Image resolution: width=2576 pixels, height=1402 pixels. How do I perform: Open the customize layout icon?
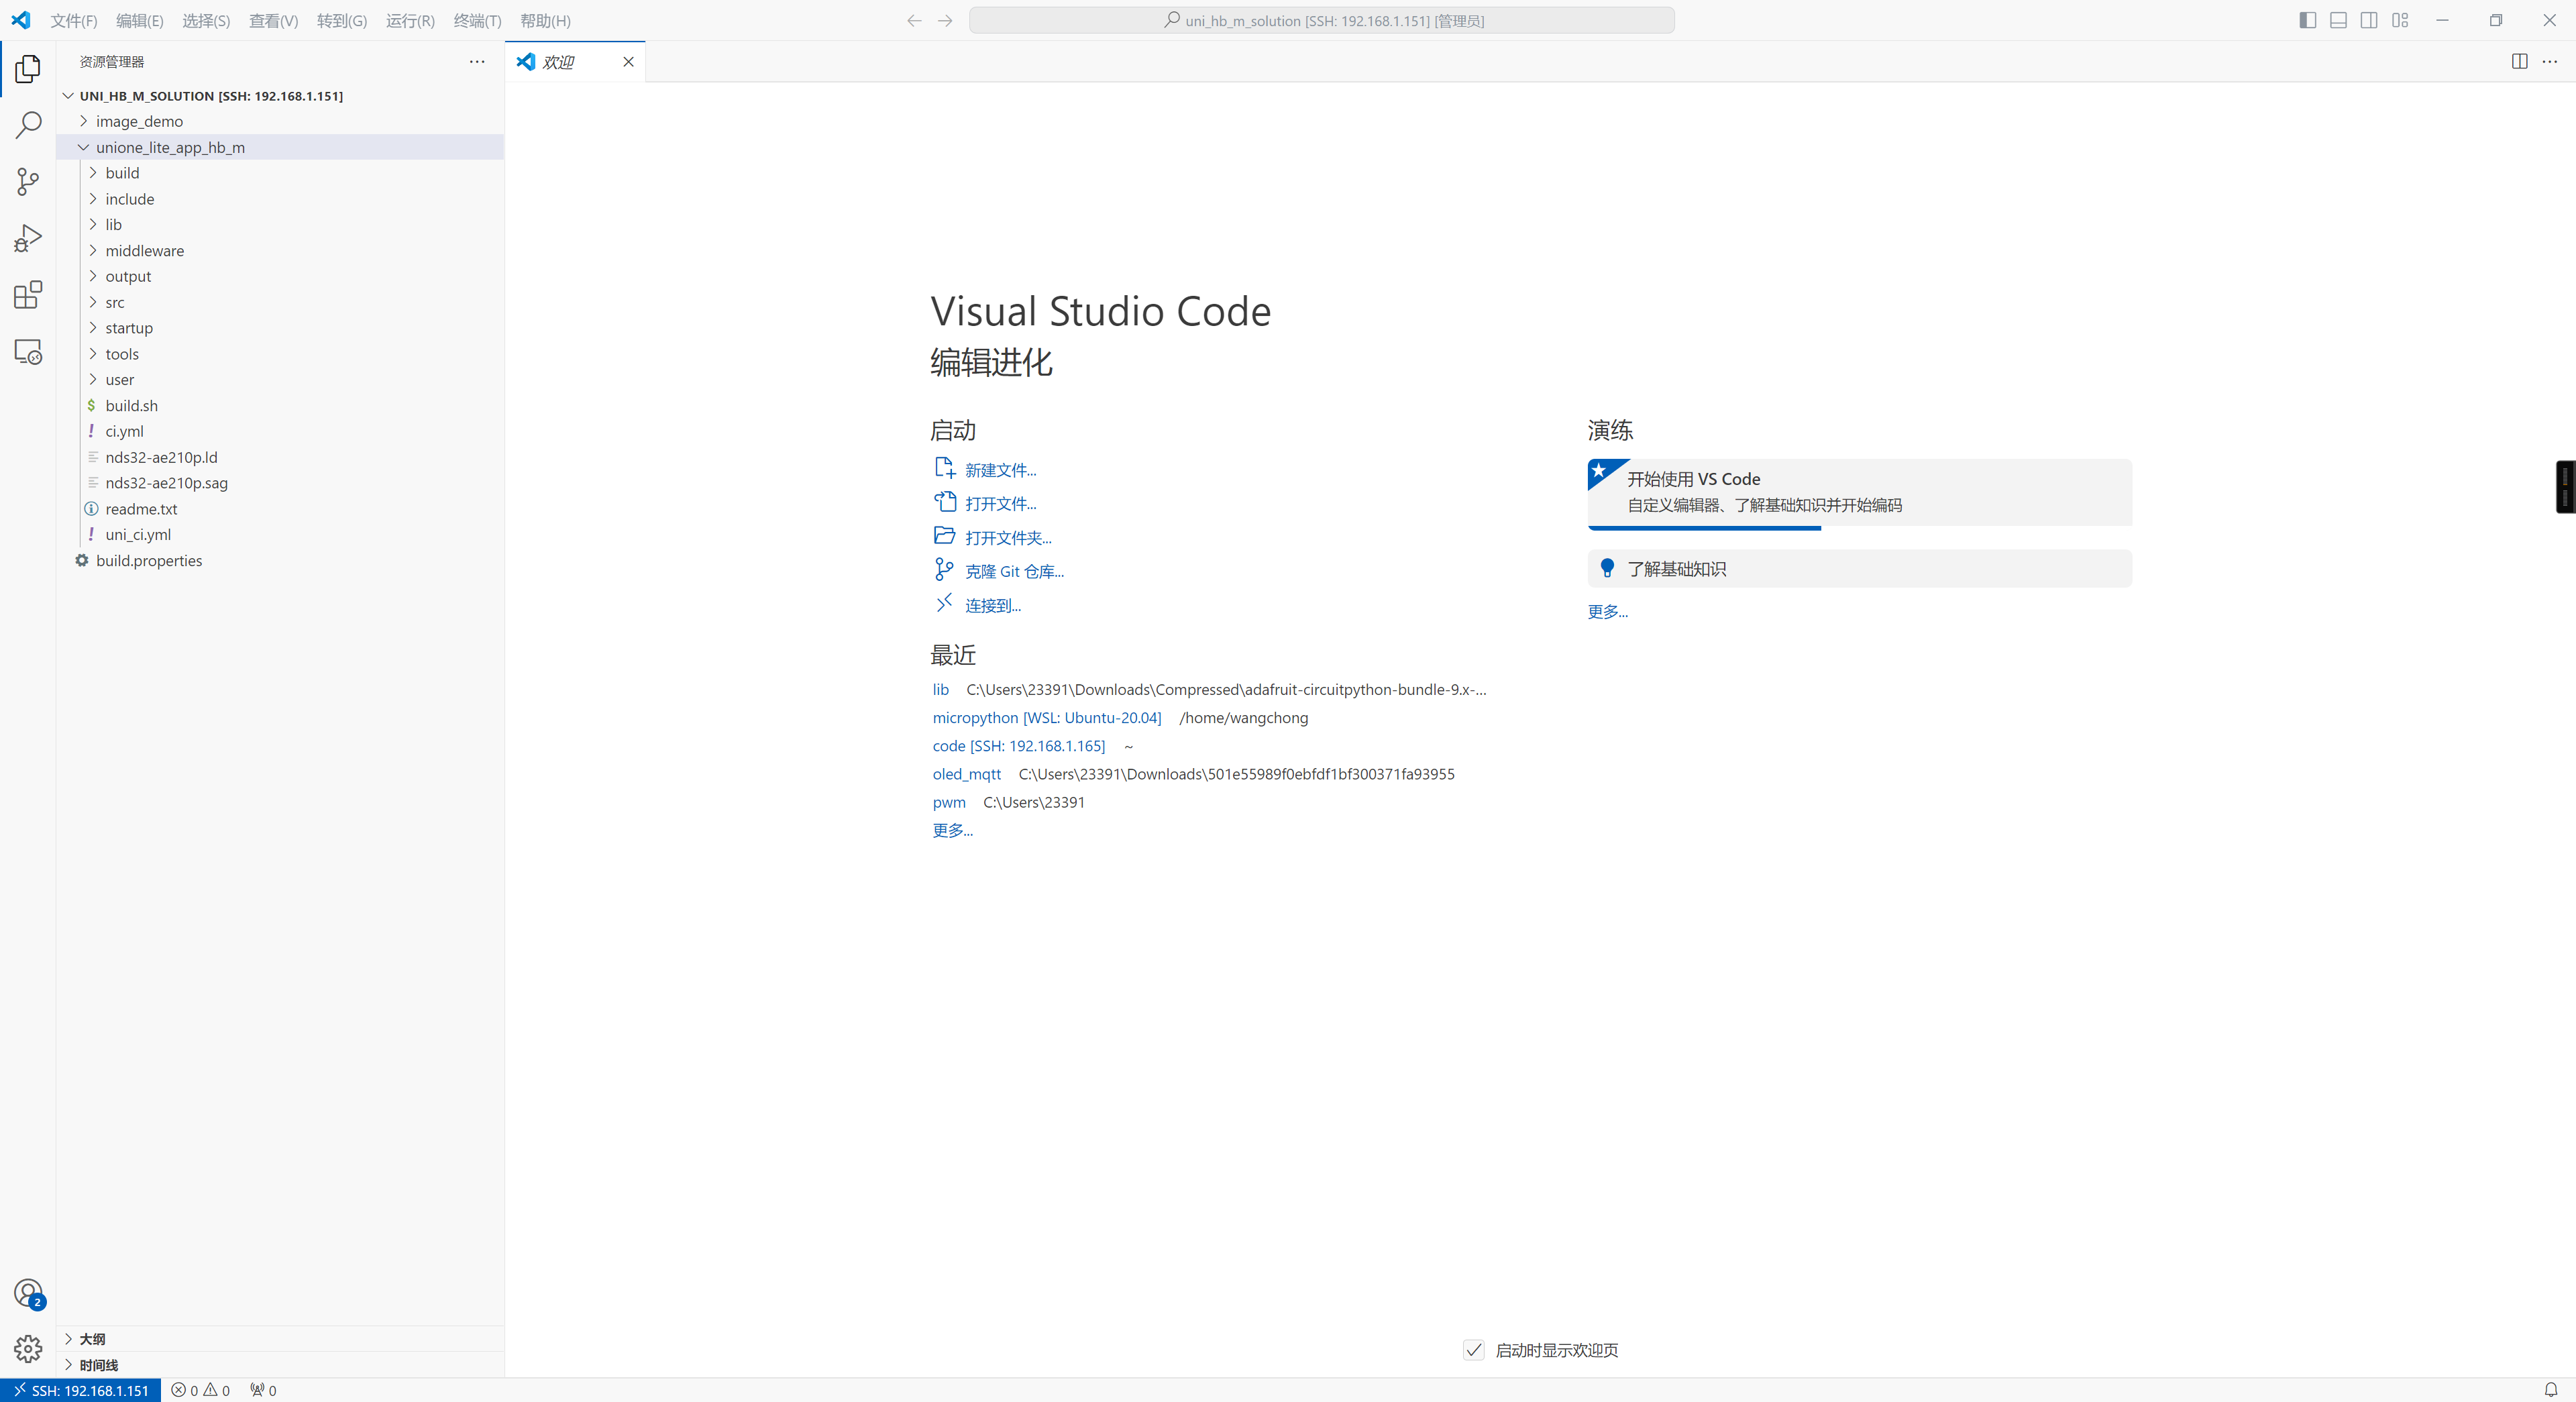2400,20
